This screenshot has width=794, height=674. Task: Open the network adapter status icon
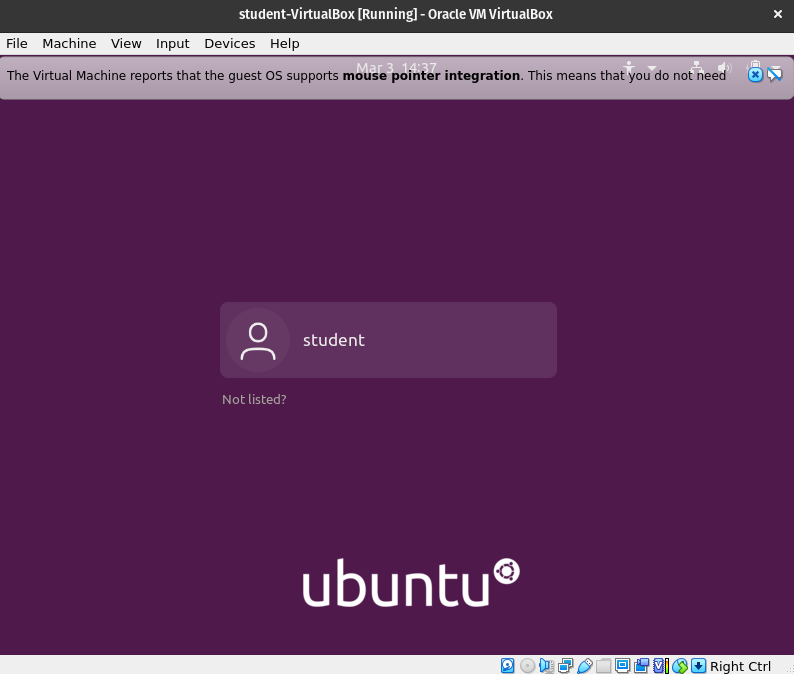click(565, 666)
